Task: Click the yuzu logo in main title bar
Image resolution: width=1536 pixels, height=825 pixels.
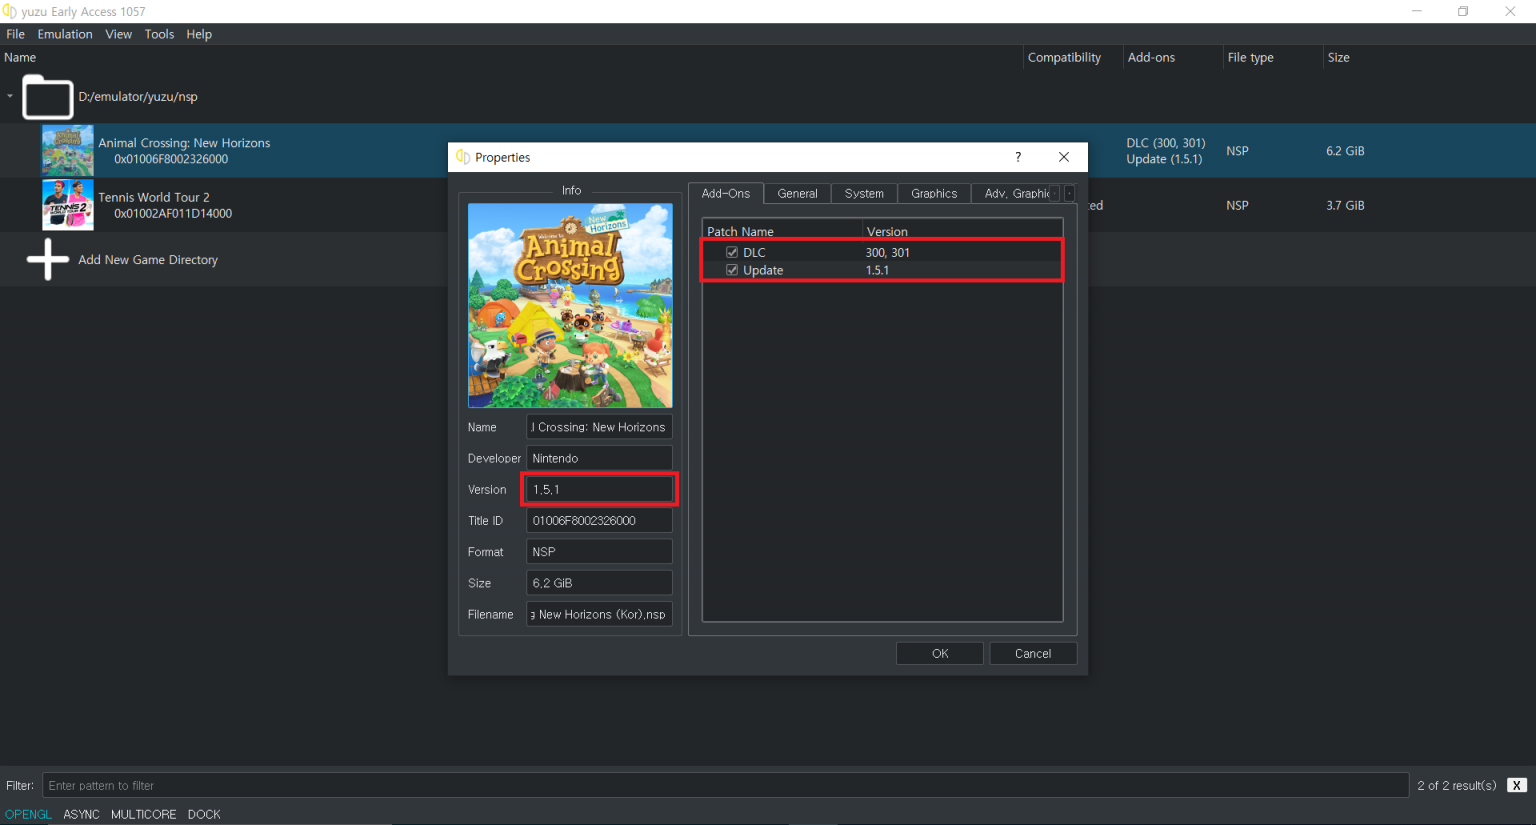Action: [9, 11]
